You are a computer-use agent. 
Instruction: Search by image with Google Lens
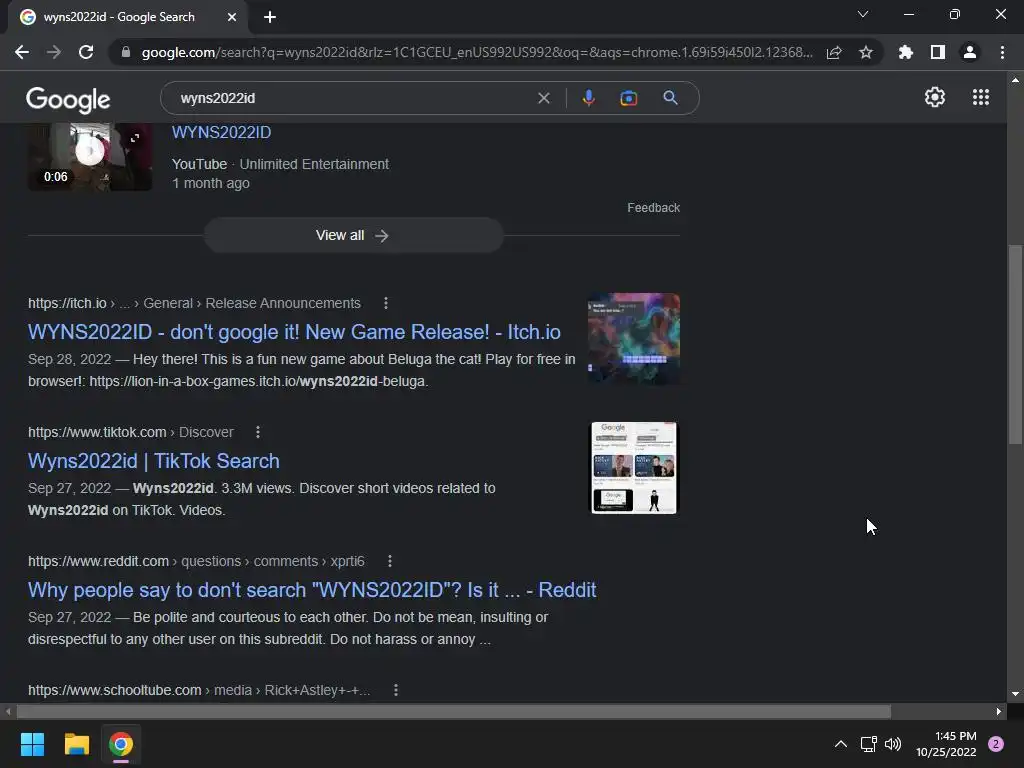(629, 98)
